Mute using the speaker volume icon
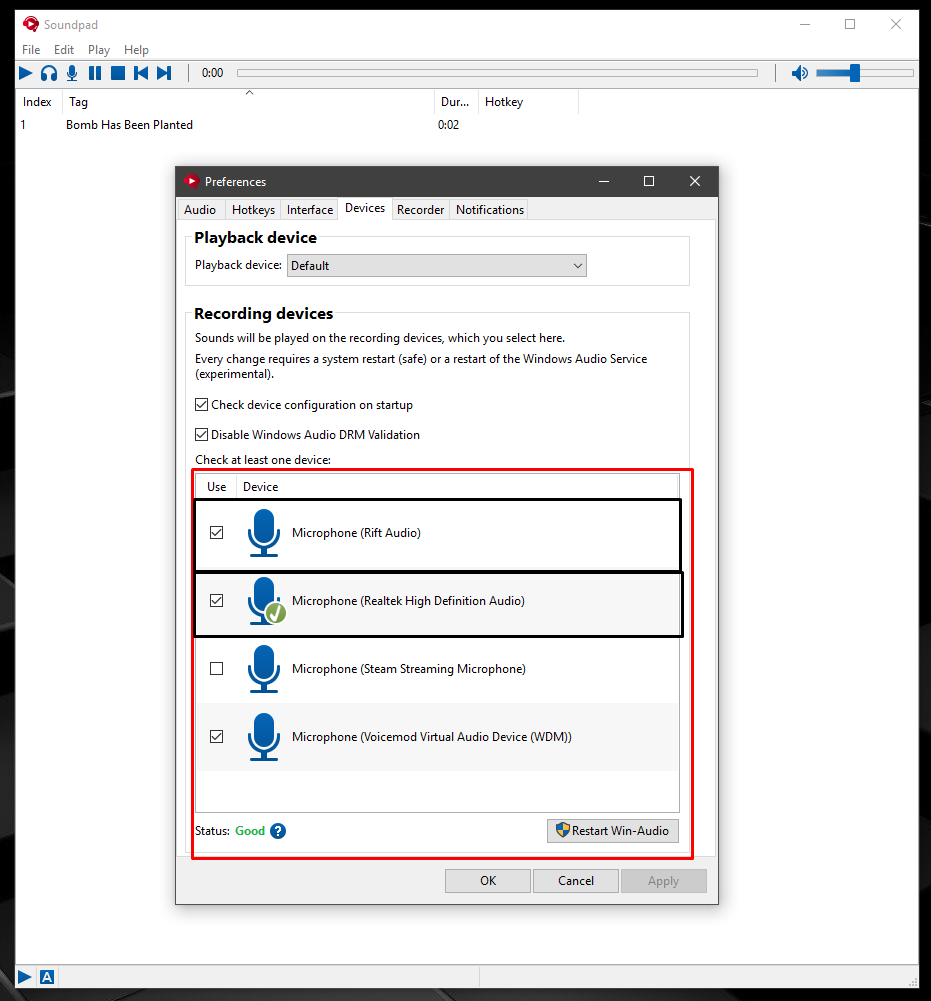Screen dimensions: 931x1001 (x=799, y=73)
